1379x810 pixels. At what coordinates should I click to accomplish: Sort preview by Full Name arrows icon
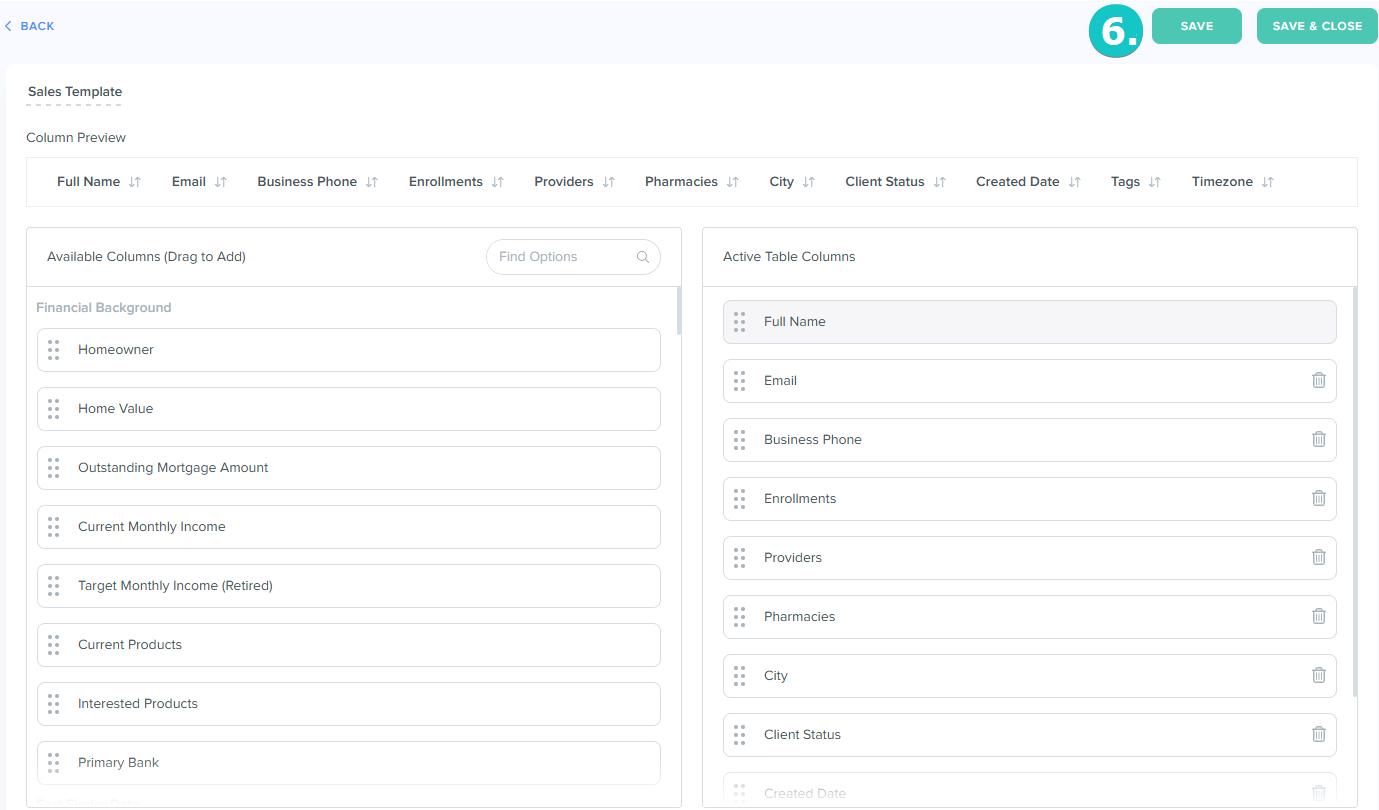(135, 182)
